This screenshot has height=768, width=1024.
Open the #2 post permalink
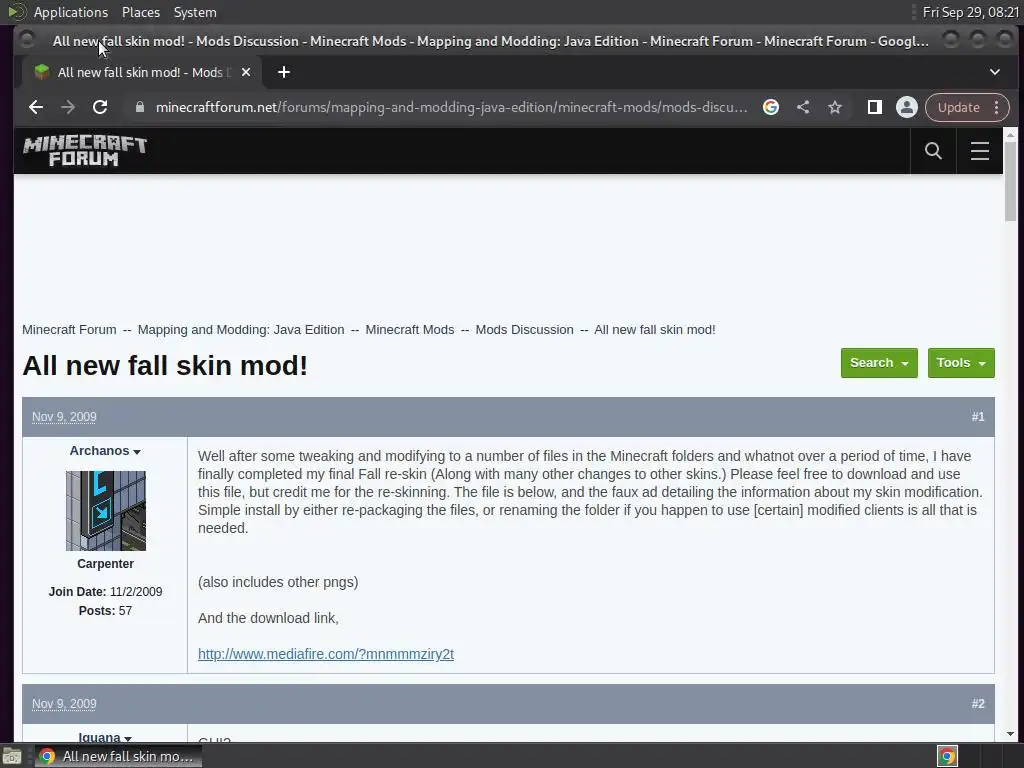978,704
